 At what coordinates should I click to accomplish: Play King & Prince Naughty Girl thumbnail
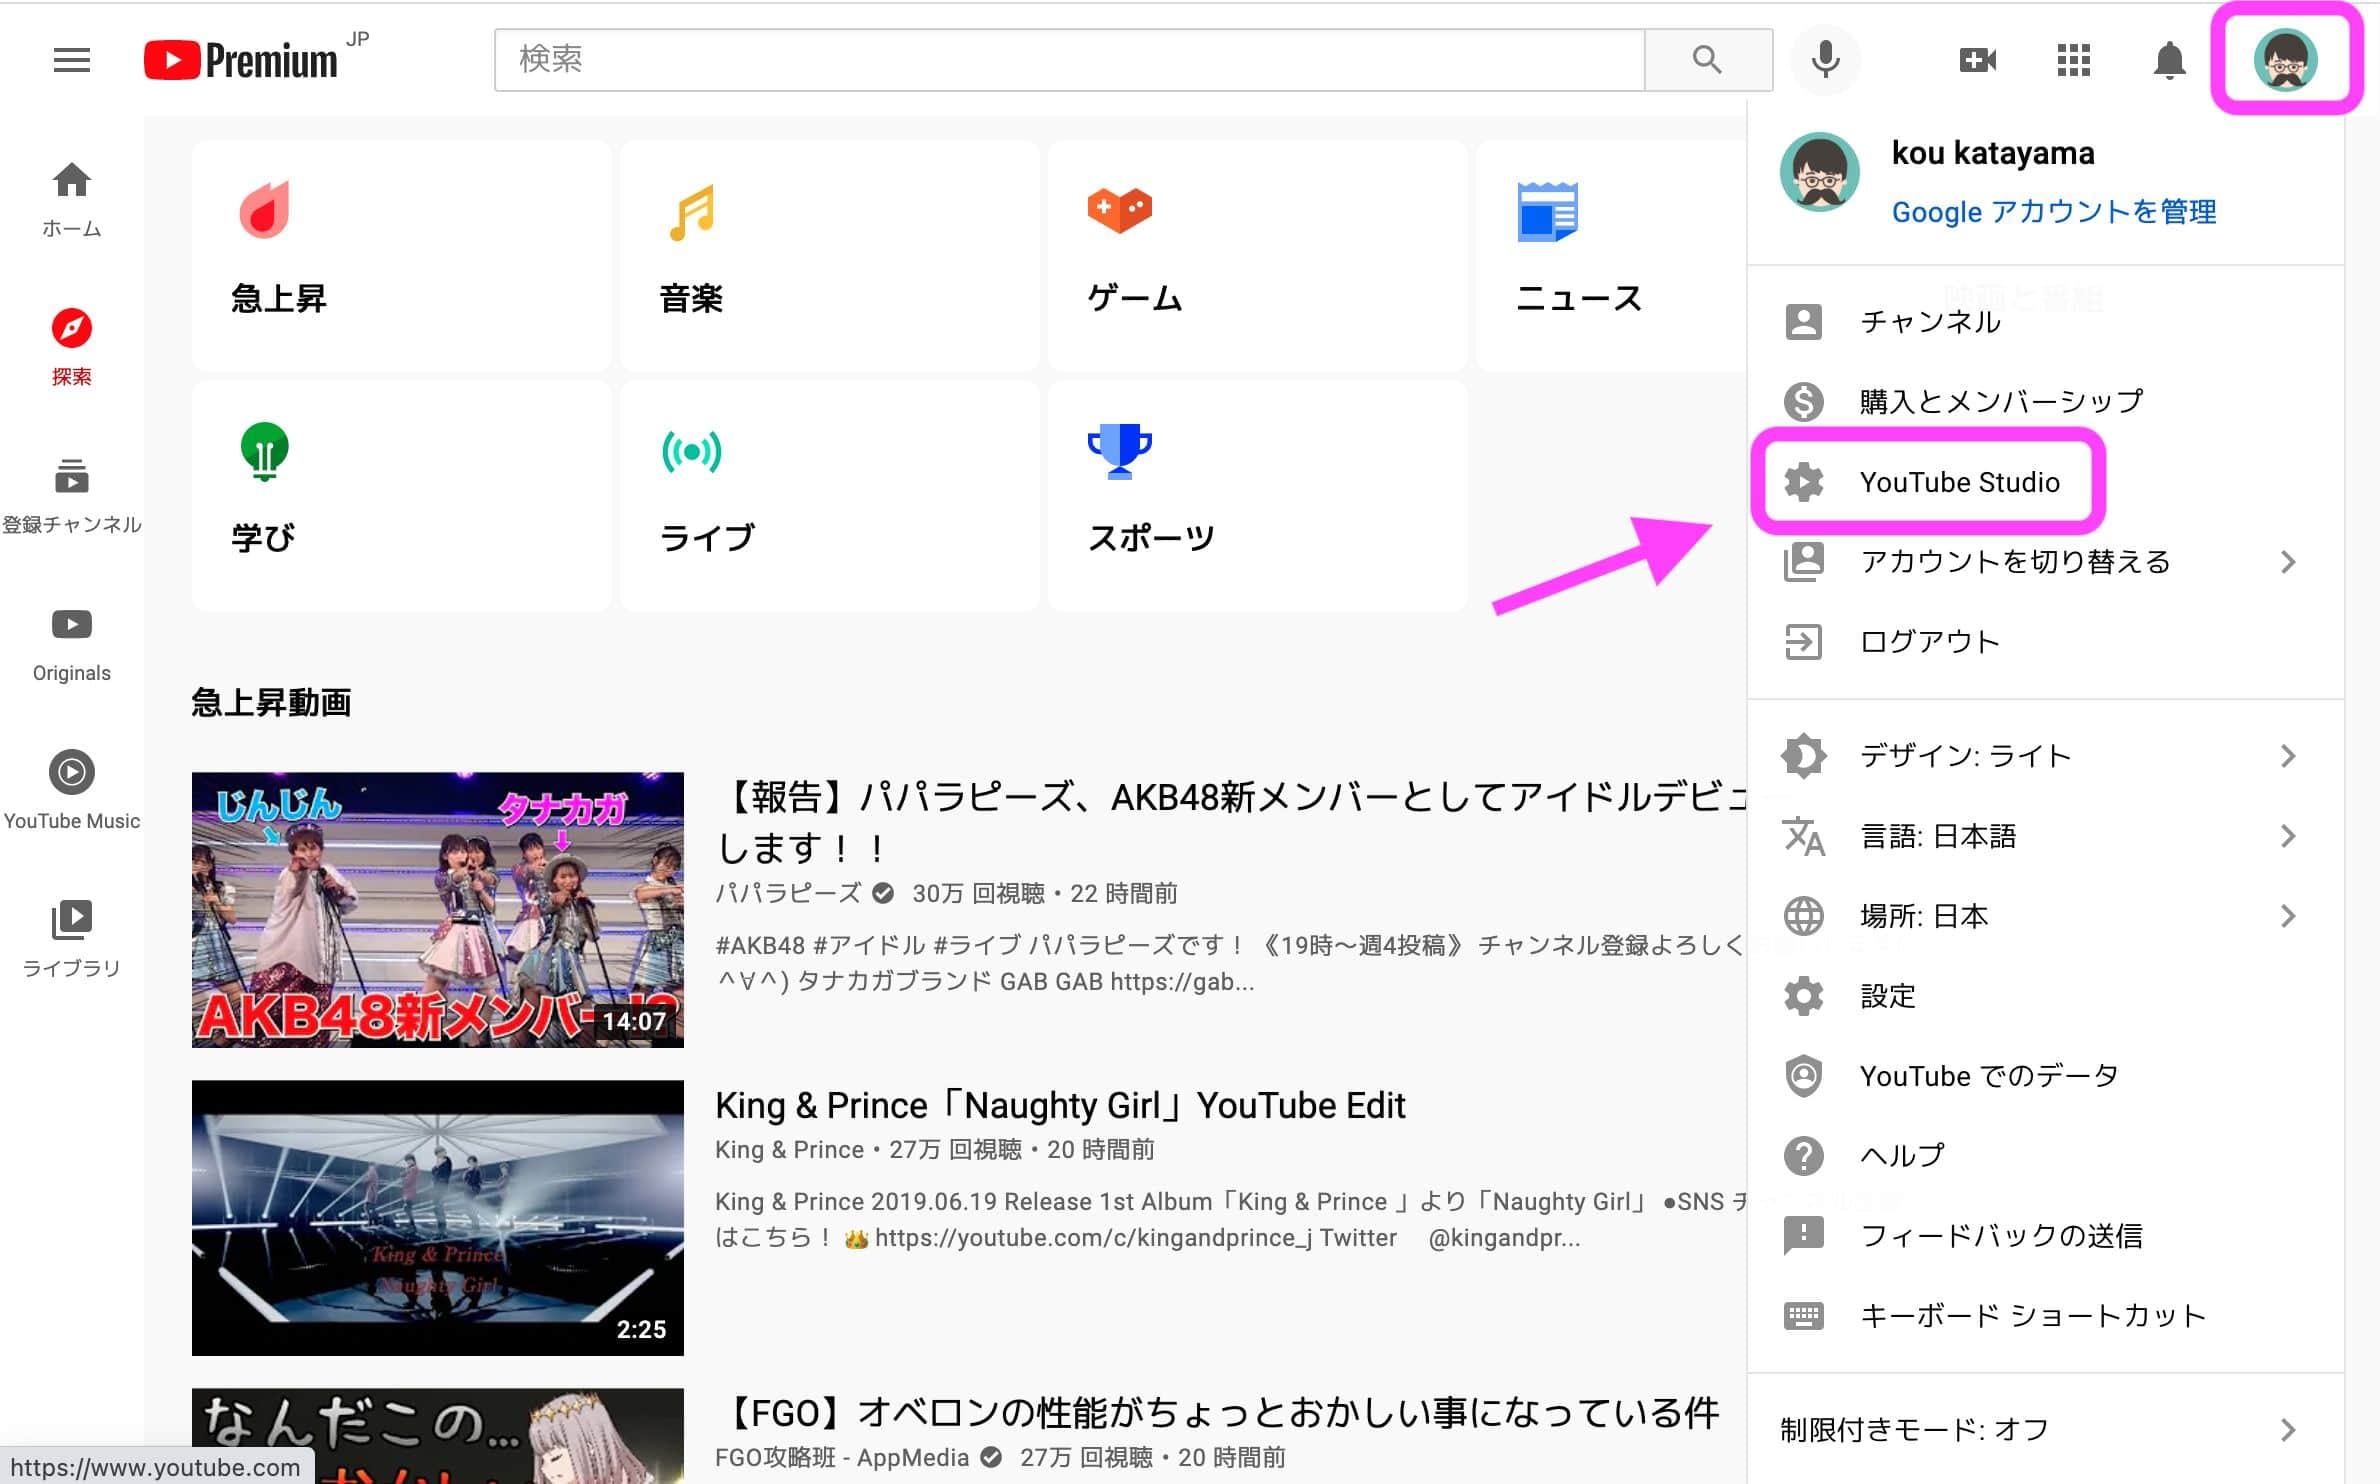438,1218
